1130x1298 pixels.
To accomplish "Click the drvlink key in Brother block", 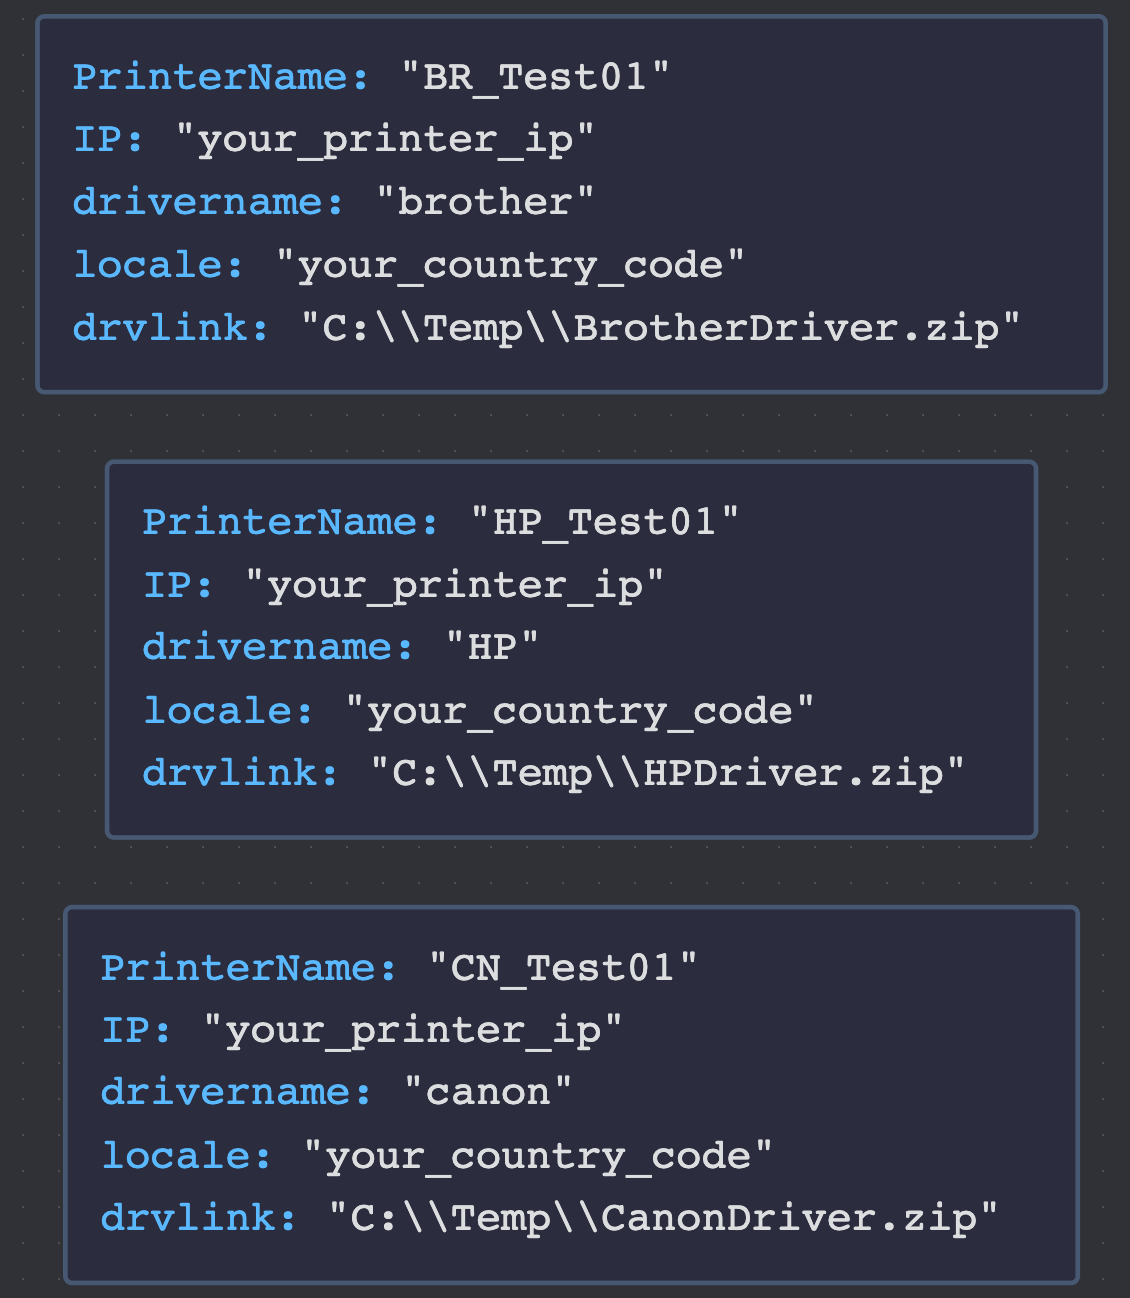I will 171,328.
